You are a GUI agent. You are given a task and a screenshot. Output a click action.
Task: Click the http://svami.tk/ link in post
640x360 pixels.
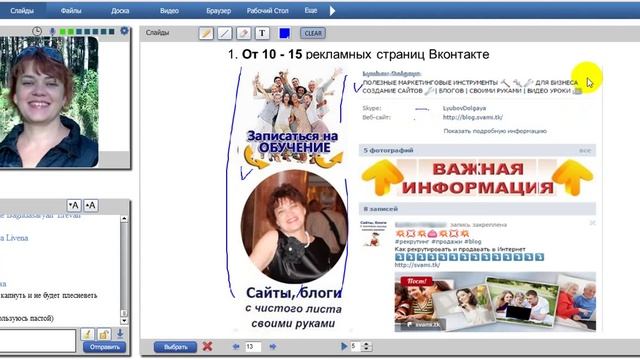pos(417,265)
